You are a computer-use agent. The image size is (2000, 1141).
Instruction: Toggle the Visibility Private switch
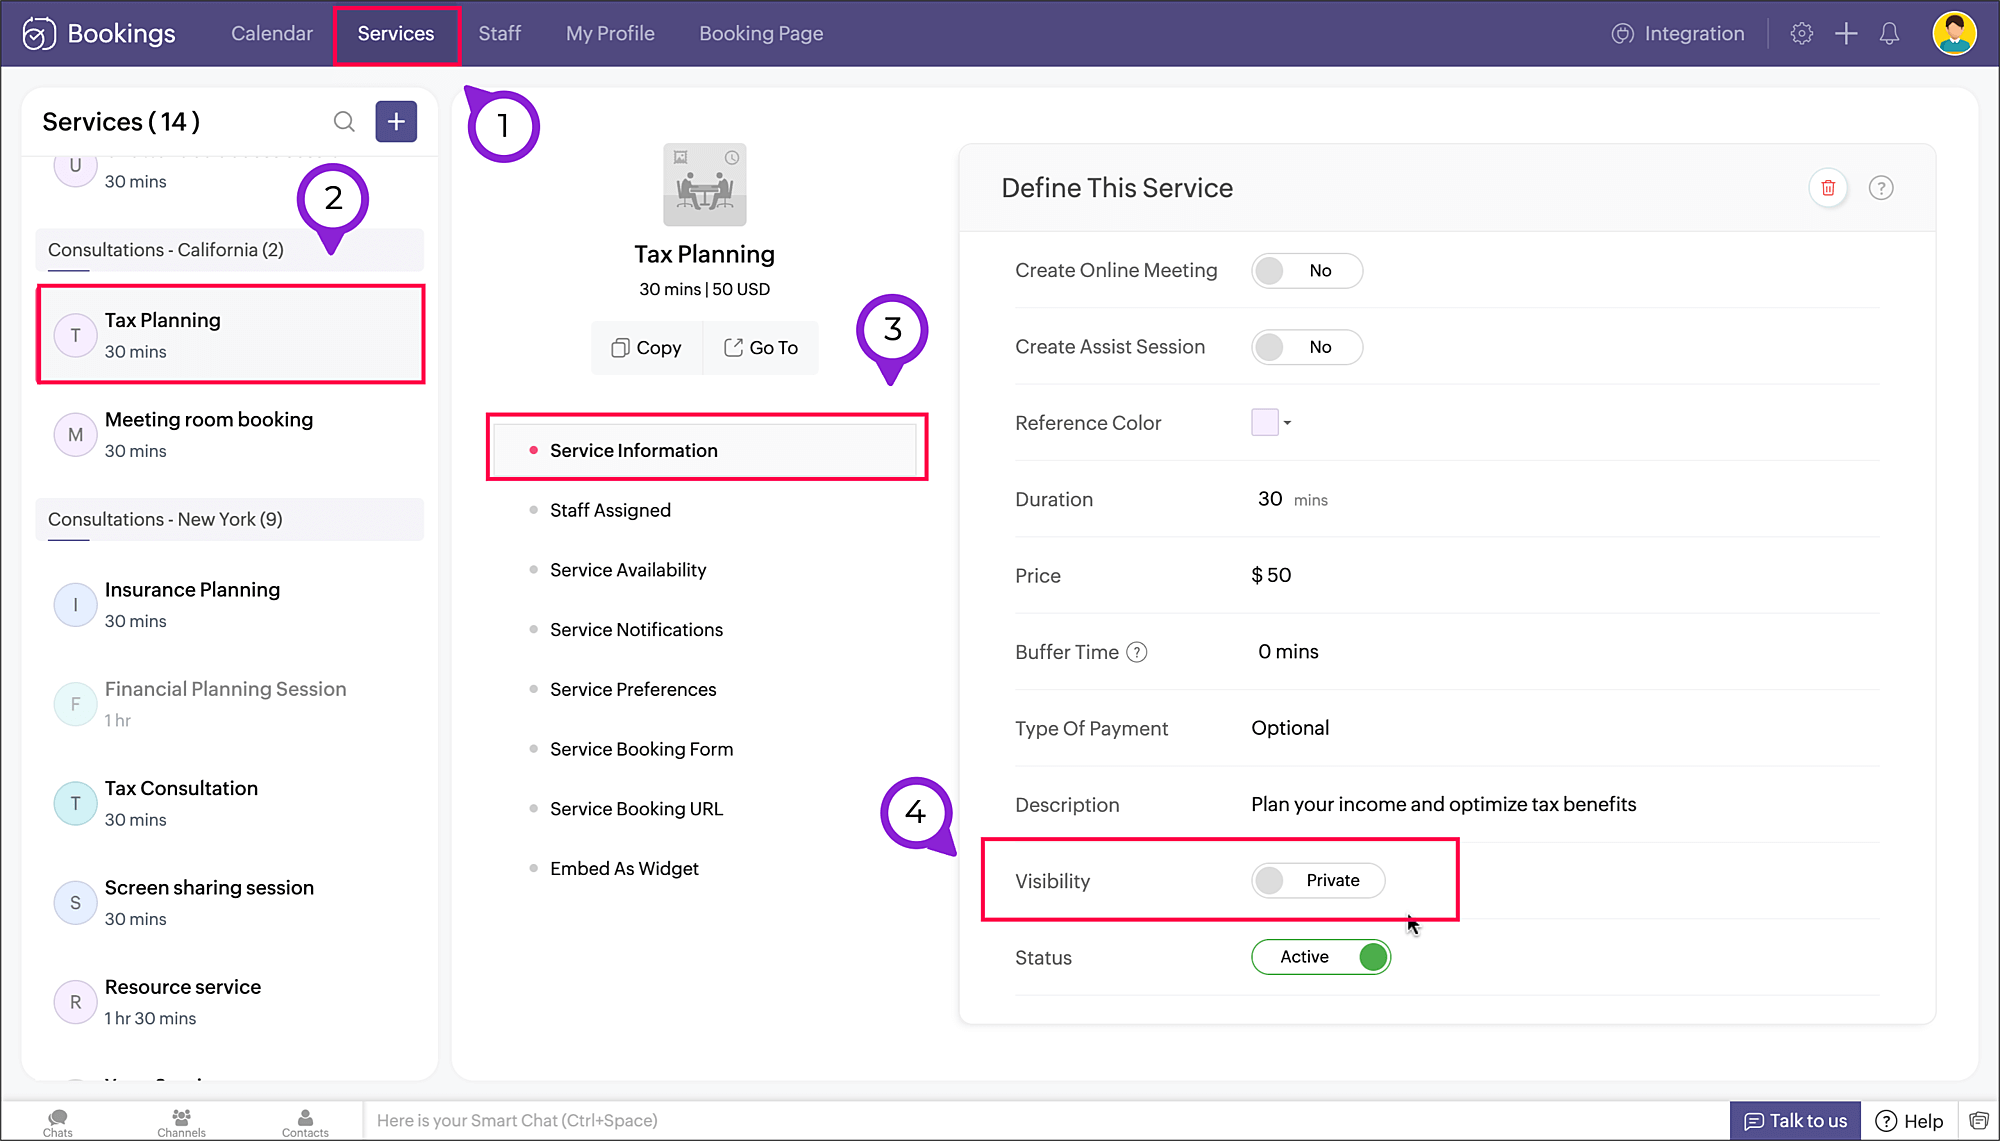(x=1317, y=881)
